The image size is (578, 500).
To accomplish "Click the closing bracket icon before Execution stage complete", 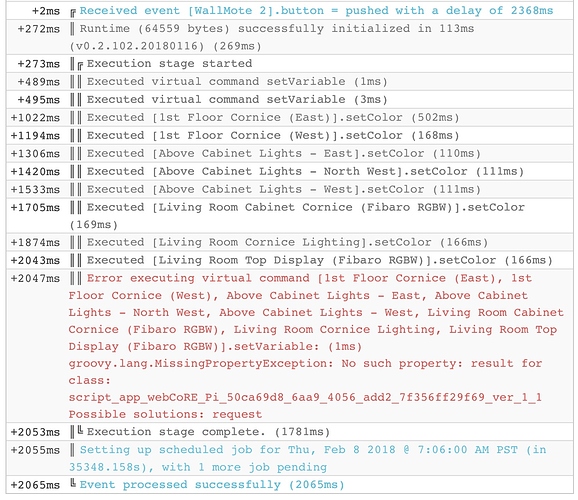I will click(80, 430).
